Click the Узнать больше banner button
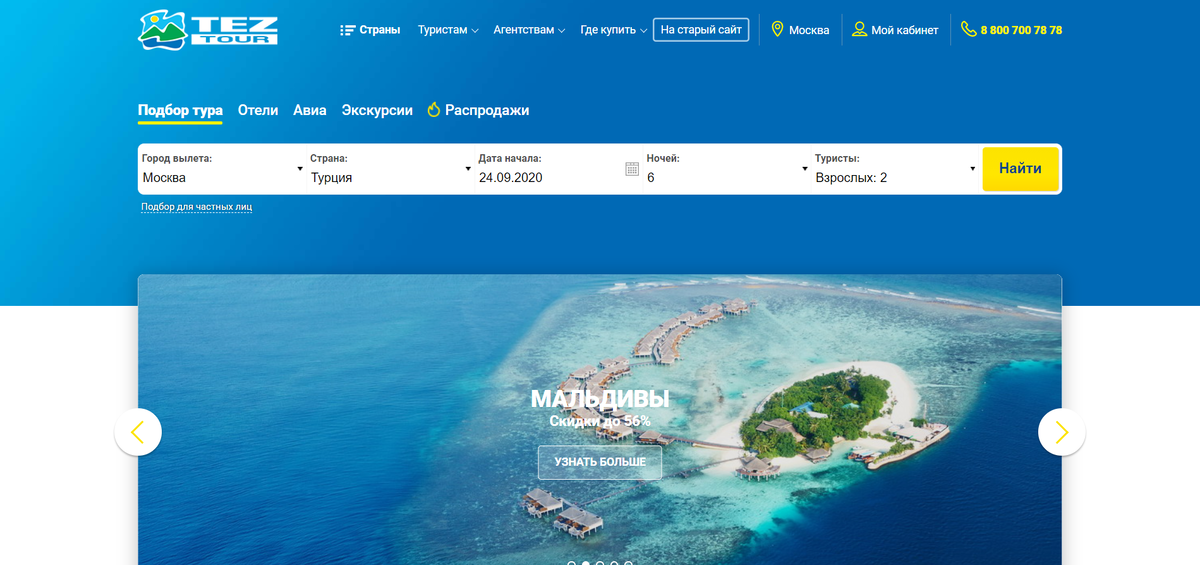Screen dimensions: 1200x565 coord(600,462)
